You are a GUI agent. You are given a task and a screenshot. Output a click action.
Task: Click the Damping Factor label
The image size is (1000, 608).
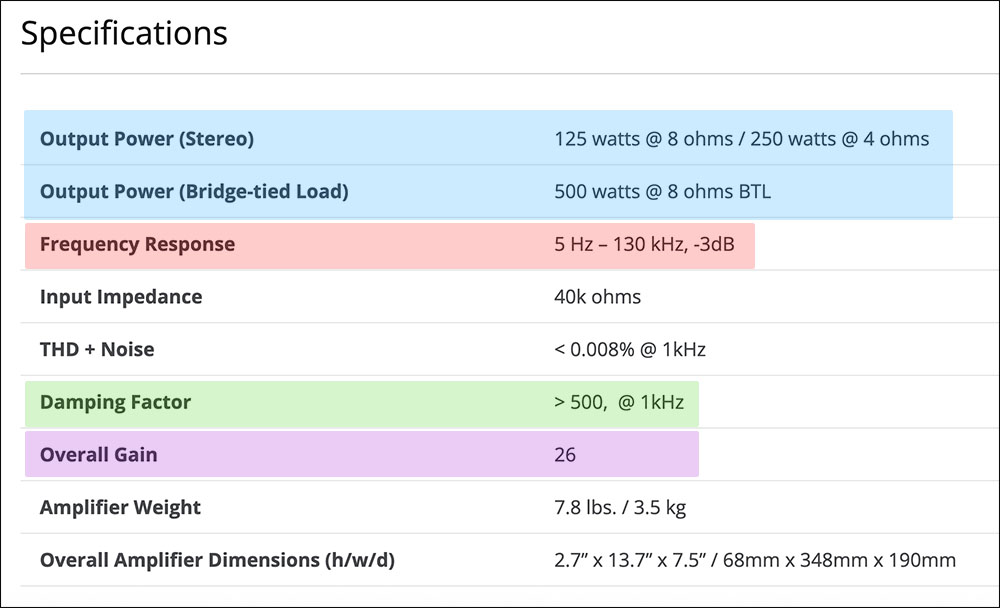[x=115, y=403]
